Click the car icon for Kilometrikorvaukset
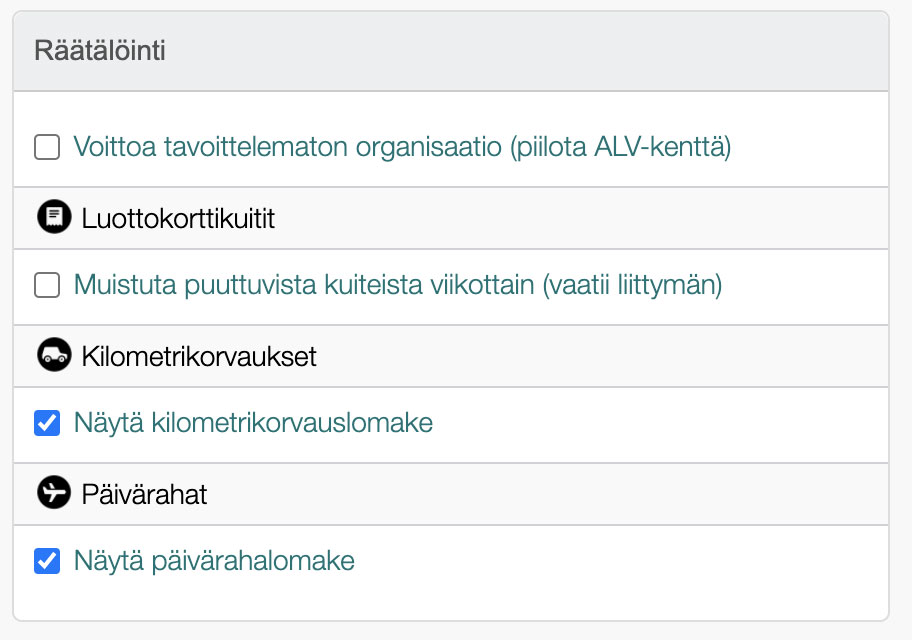Viewport: 912px width, 640px height. (54, 355)
